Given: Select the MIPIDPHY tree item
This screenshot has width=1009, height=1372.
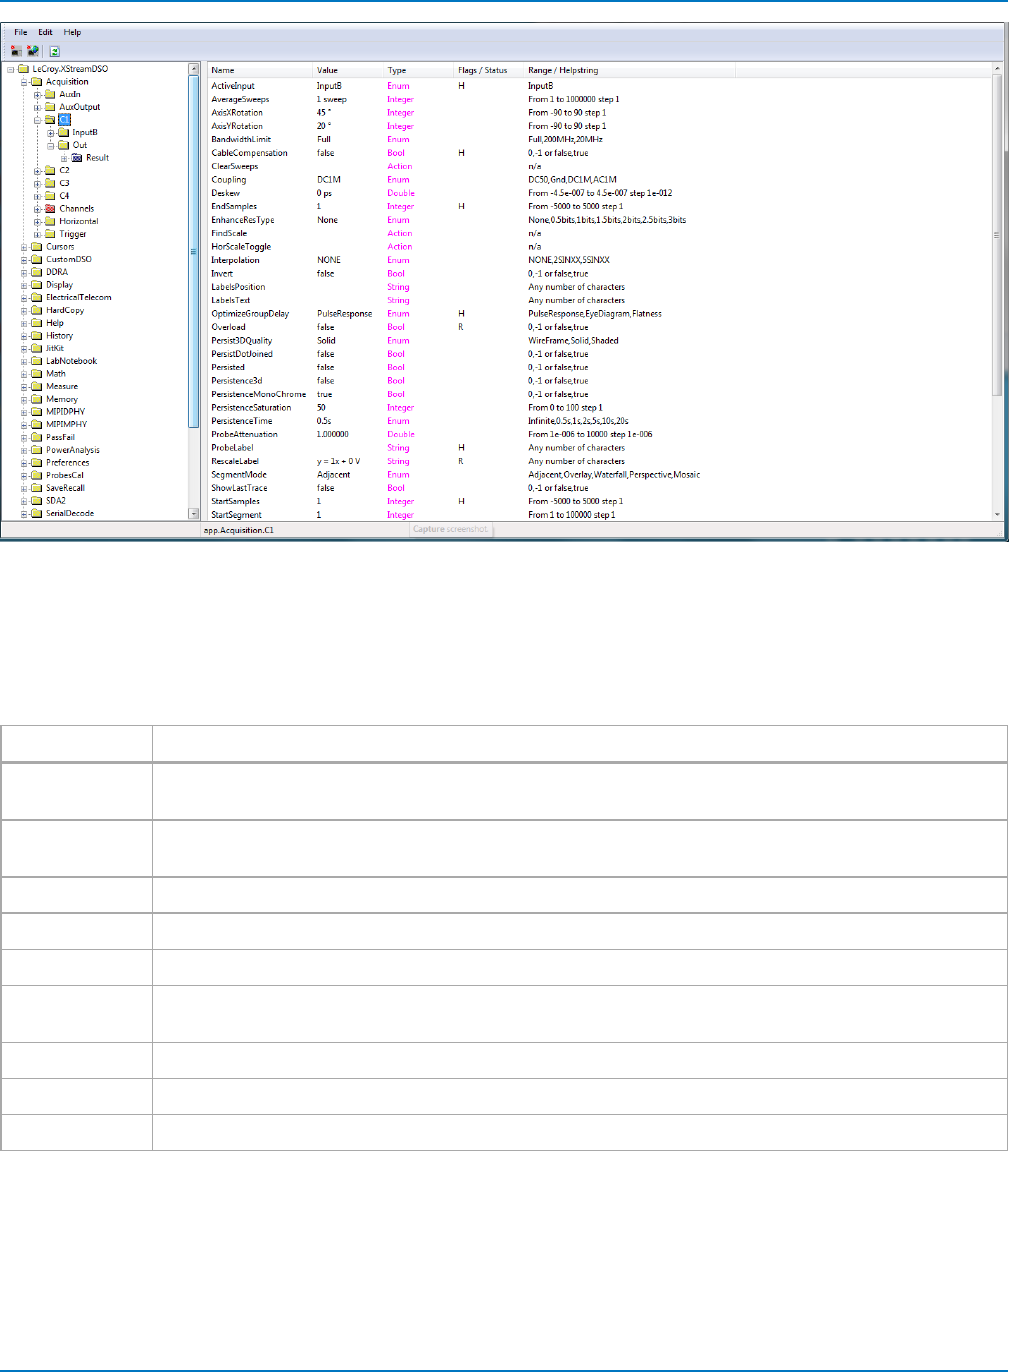Looking at the screenshot, I should pos(65,412).
